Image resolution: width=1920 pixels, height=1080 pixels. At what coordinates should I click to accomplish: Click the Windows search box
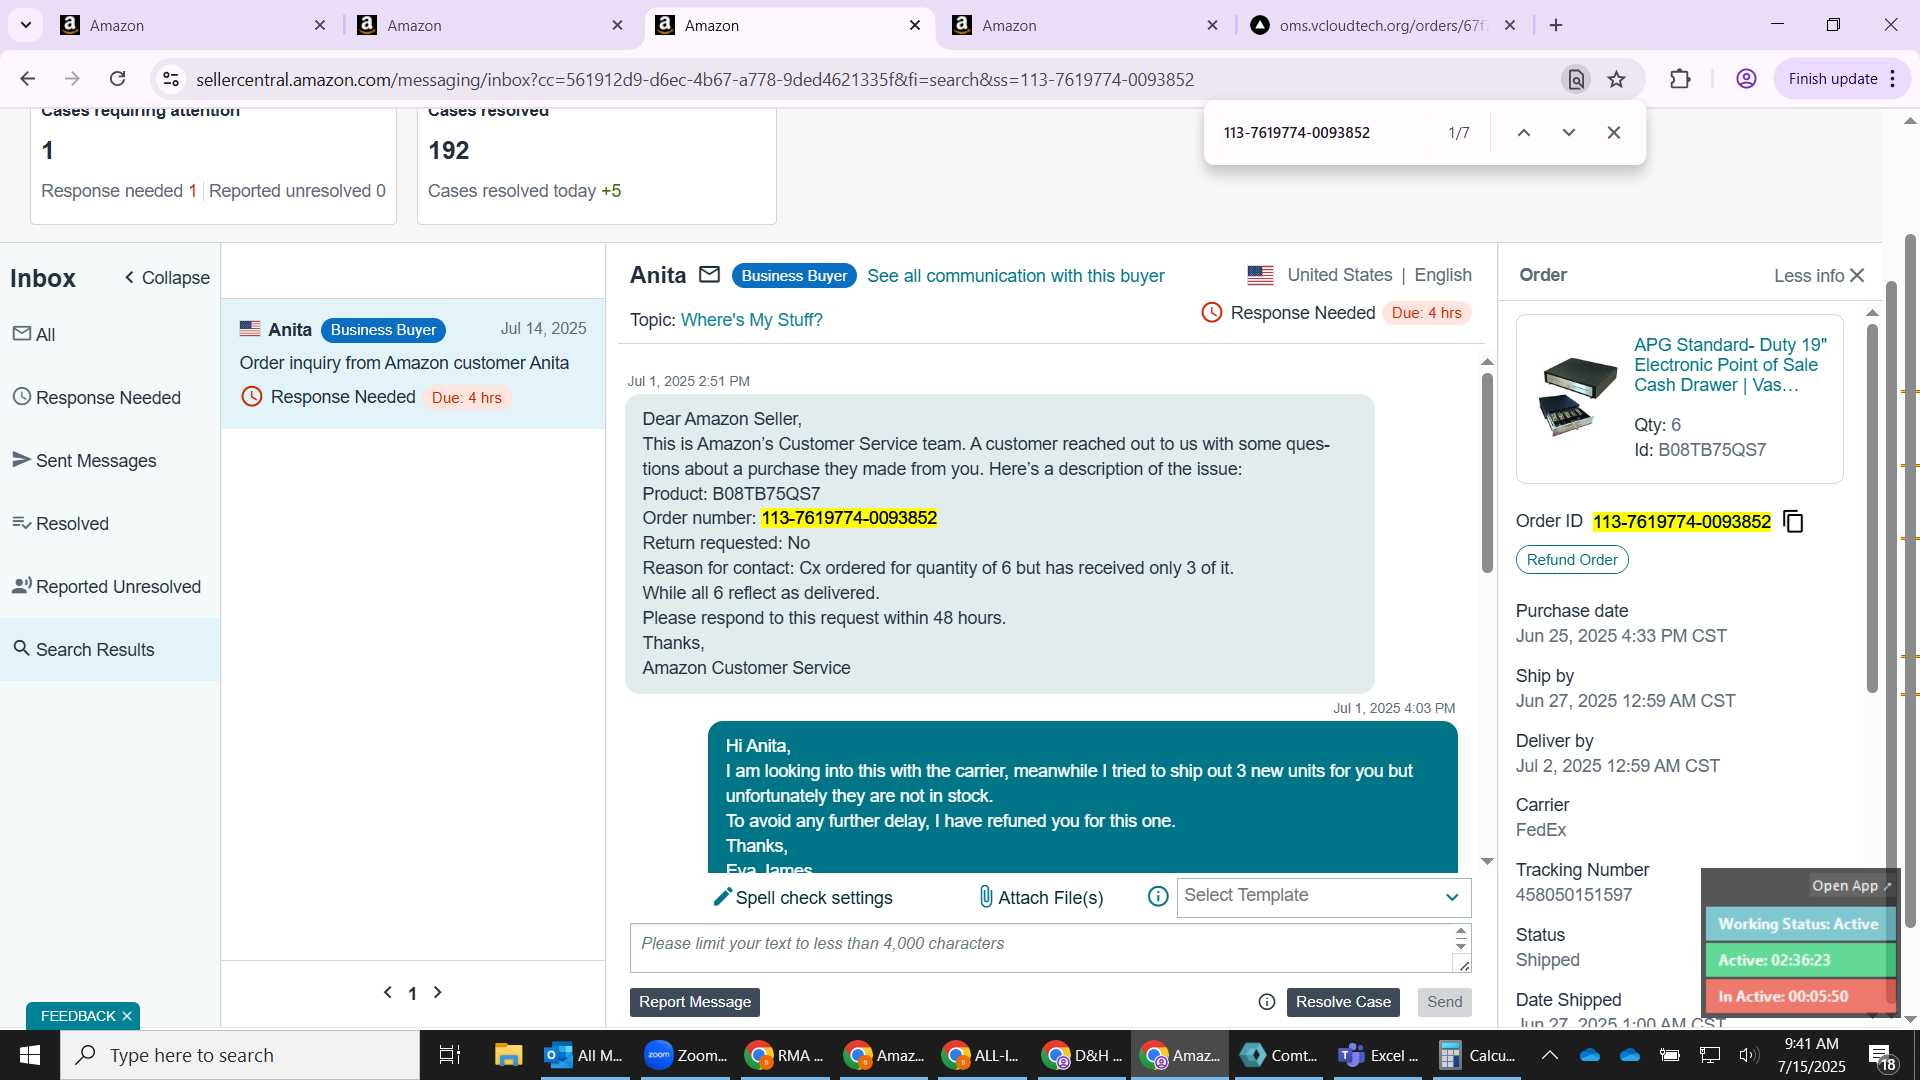[x=240, y=1055]
